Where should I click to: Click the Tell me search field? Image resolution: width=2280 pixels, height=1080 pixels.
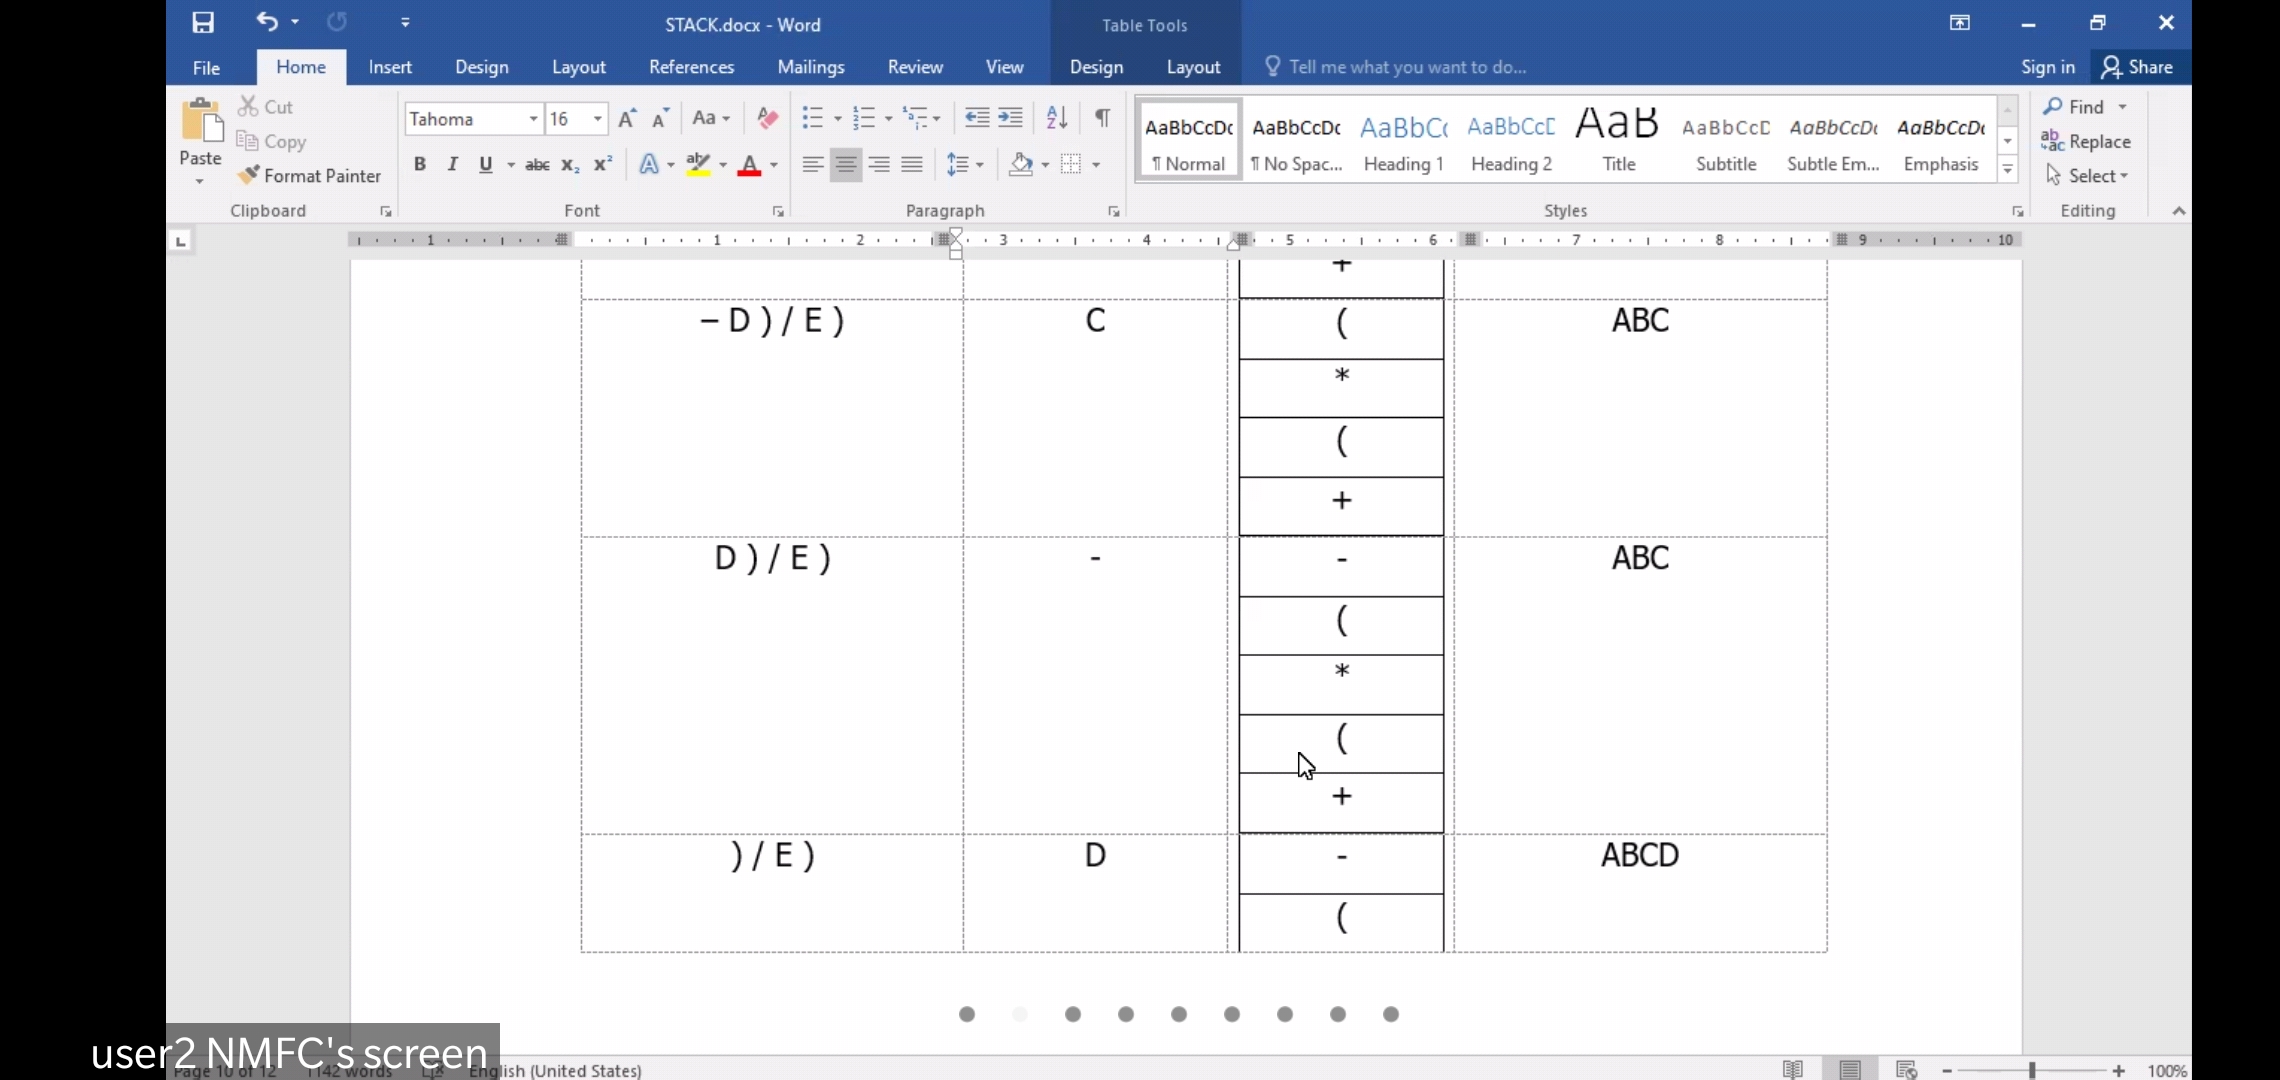coord(1407,67)
